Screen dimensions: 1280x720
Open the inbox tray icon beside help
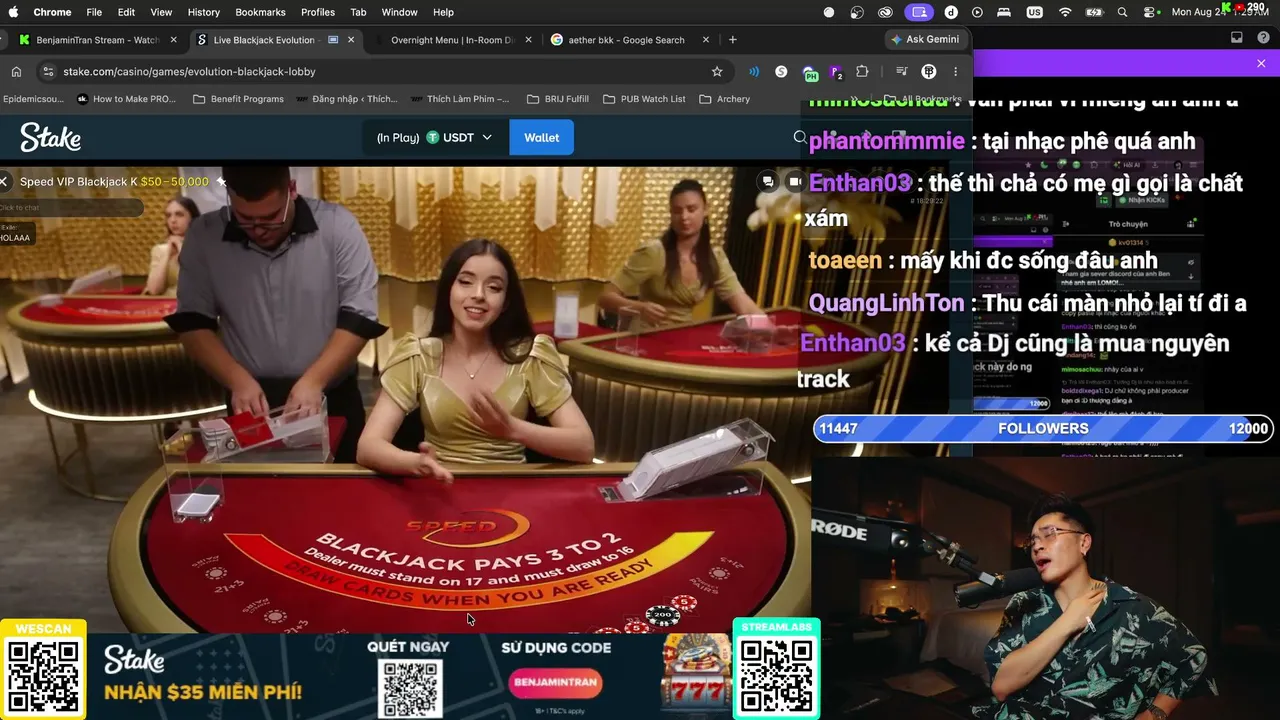(x=1237, y=38)
